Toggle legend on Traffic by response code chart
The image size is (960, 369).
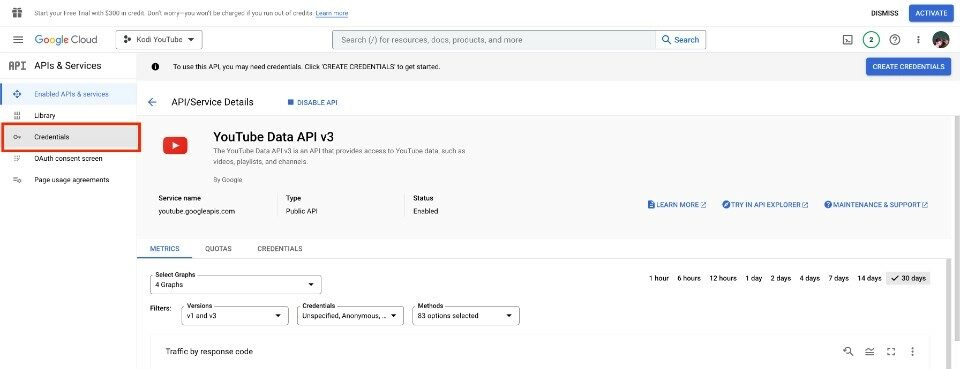[x=869, y=351]
